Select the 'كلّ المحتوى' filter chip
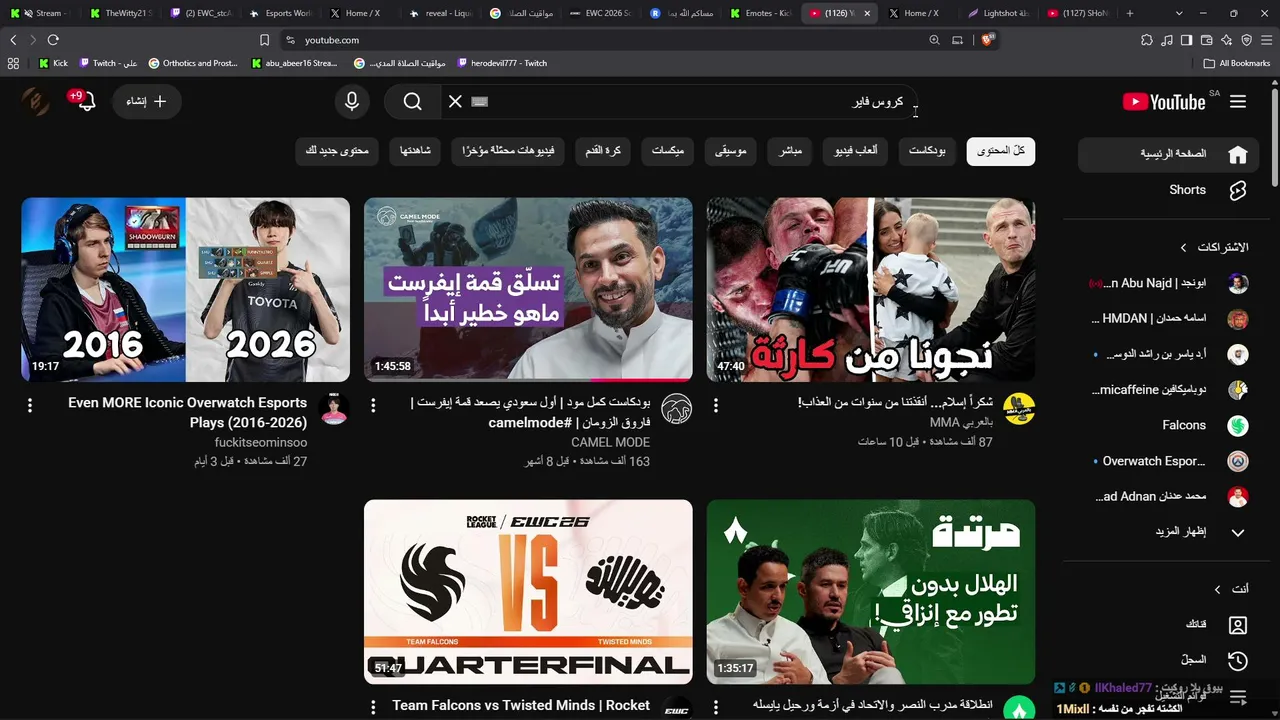This screenshot has height=720, width=1280. [1001, 151]
